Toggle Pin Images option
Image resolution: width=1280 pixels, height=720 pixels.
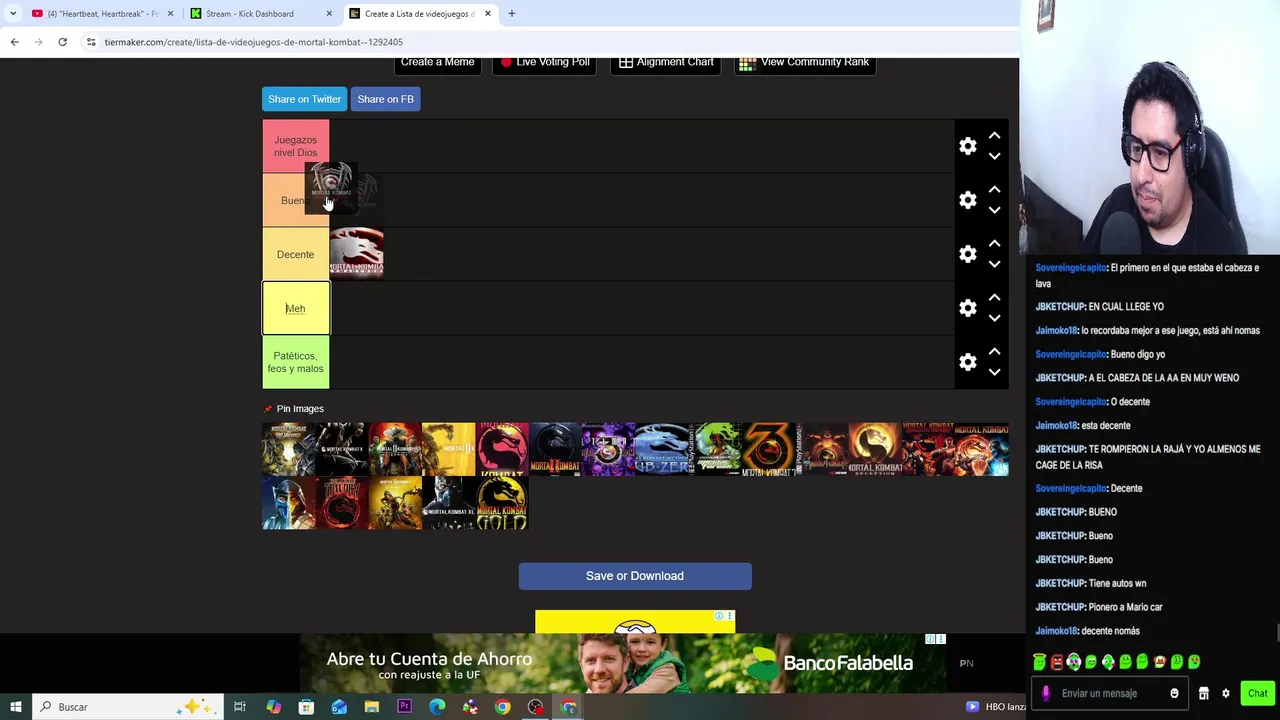point(293,409)
